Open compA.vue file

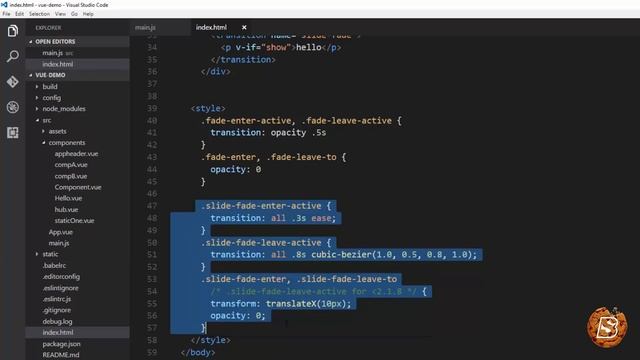point(71,164)
